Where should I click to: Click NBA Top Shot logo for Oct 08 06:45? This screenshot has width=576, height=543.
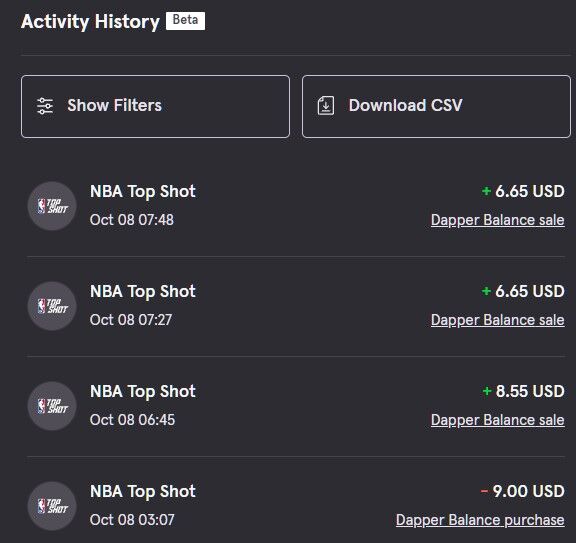(52, 406)
